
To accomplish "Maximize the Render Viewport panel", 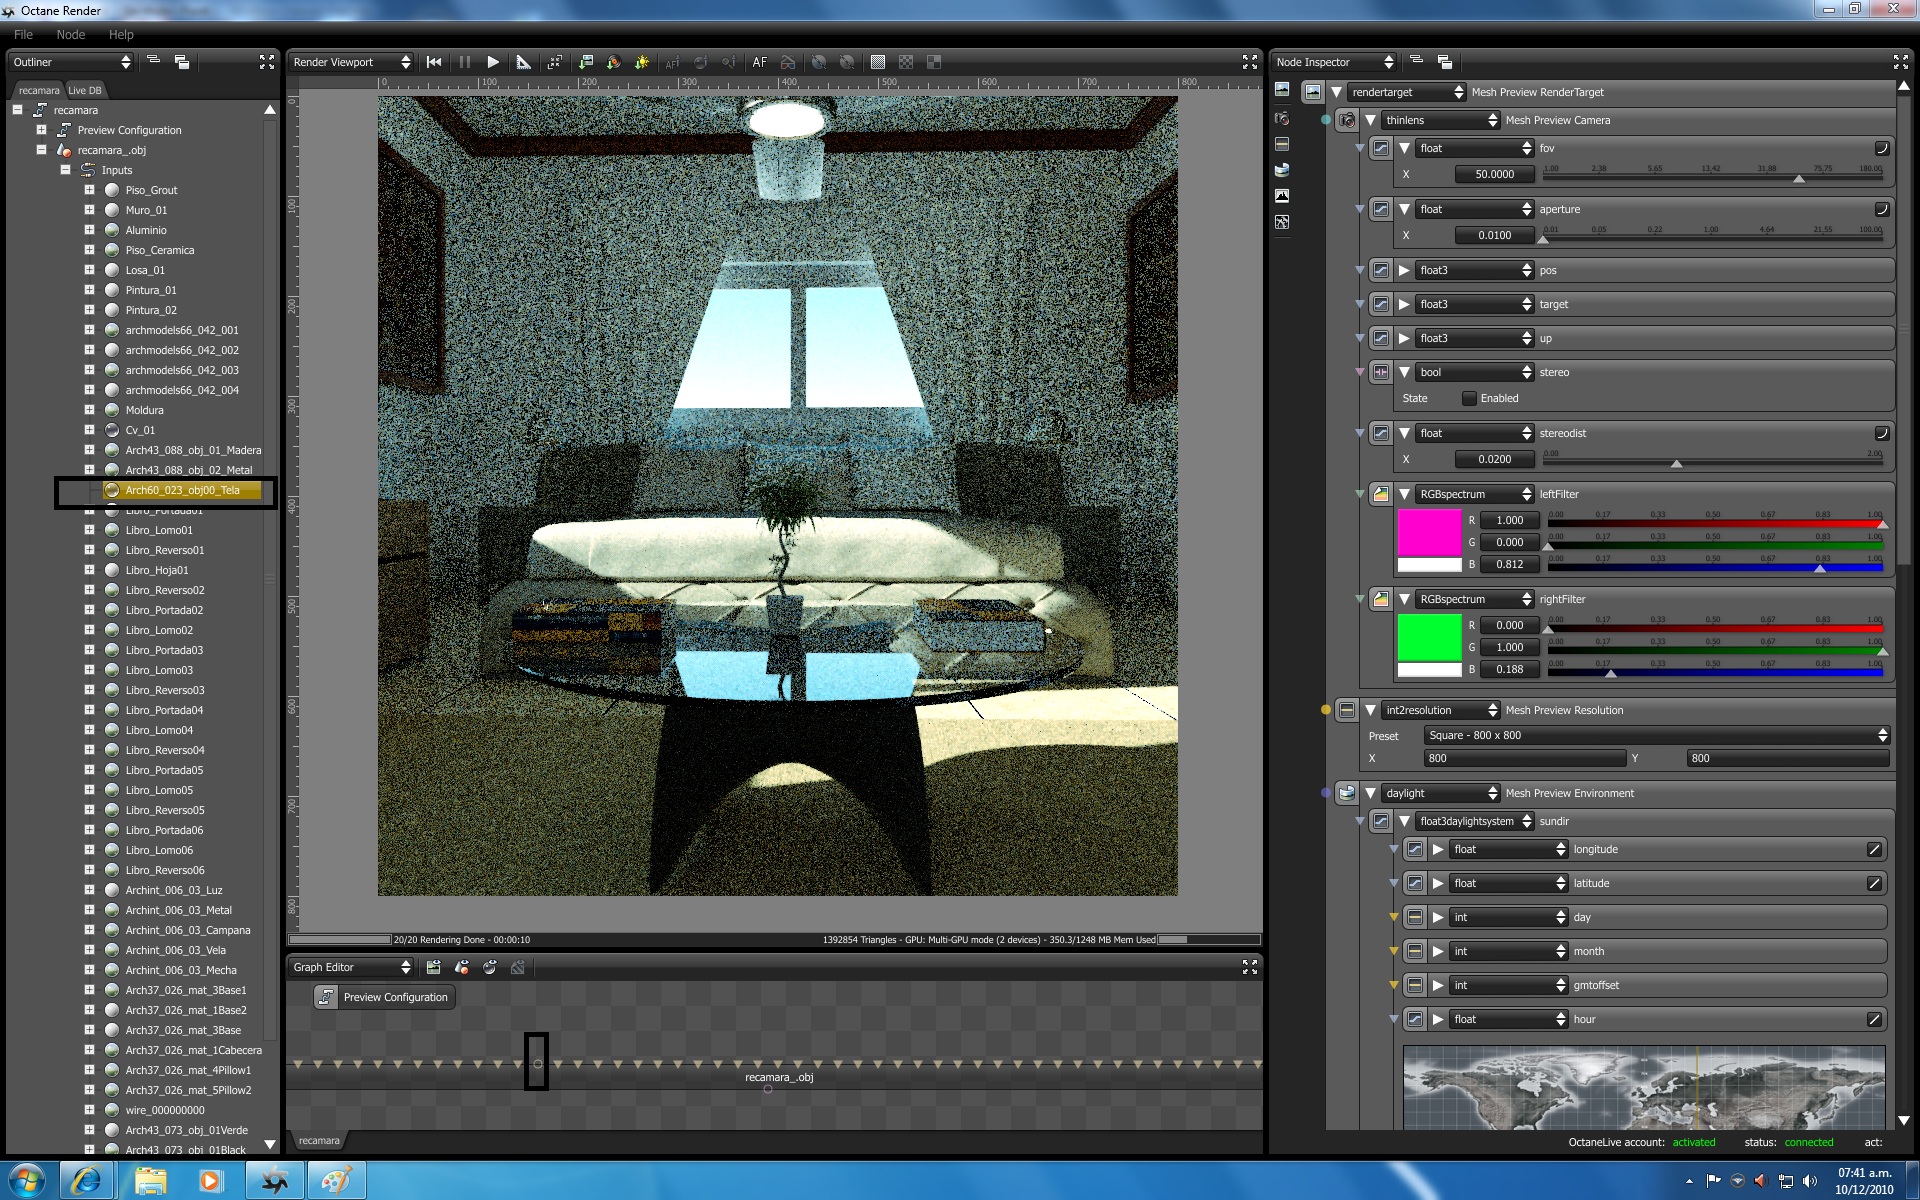I will (x=1249, y=62).
